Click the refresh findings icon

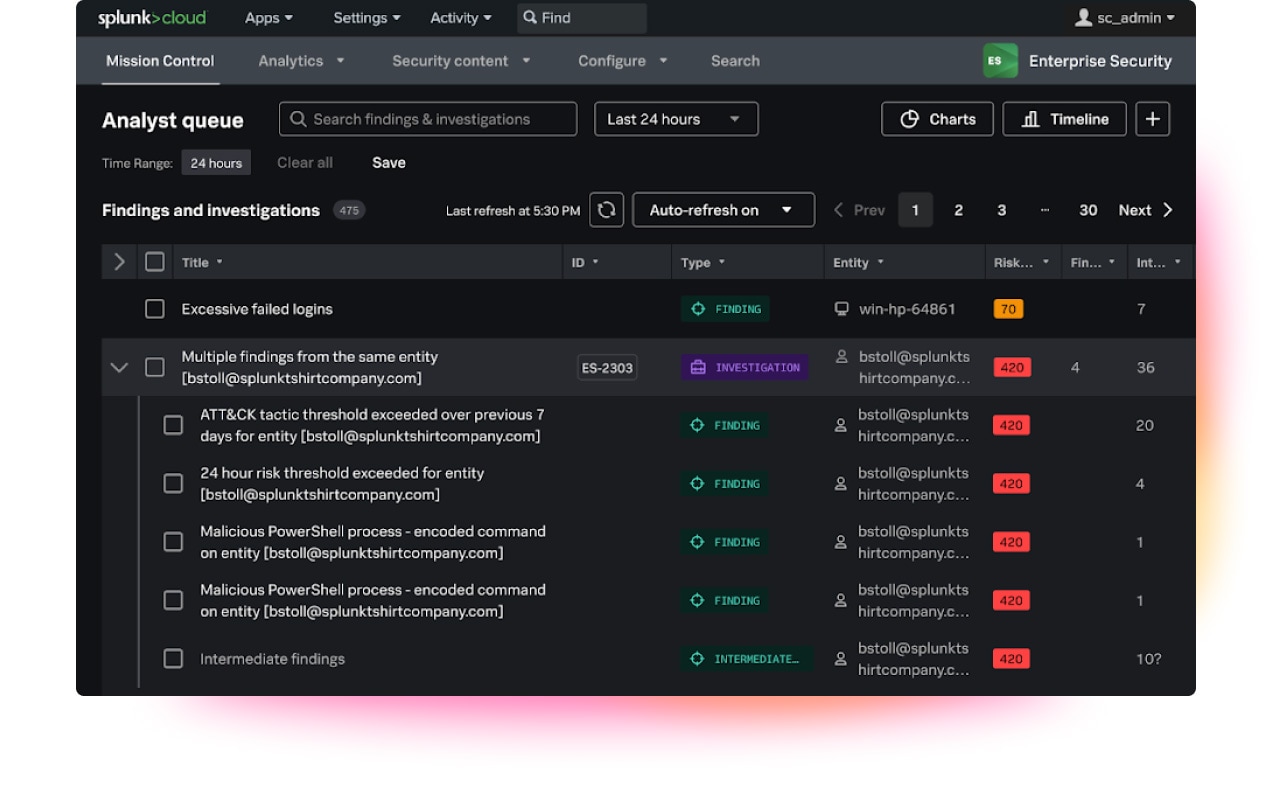coord(606,210)
